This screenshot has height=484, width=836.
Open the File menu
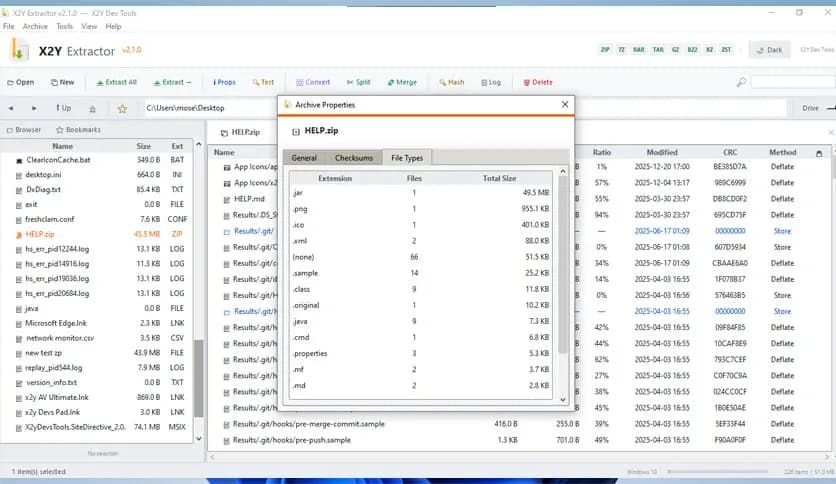(x=9, y=26)
